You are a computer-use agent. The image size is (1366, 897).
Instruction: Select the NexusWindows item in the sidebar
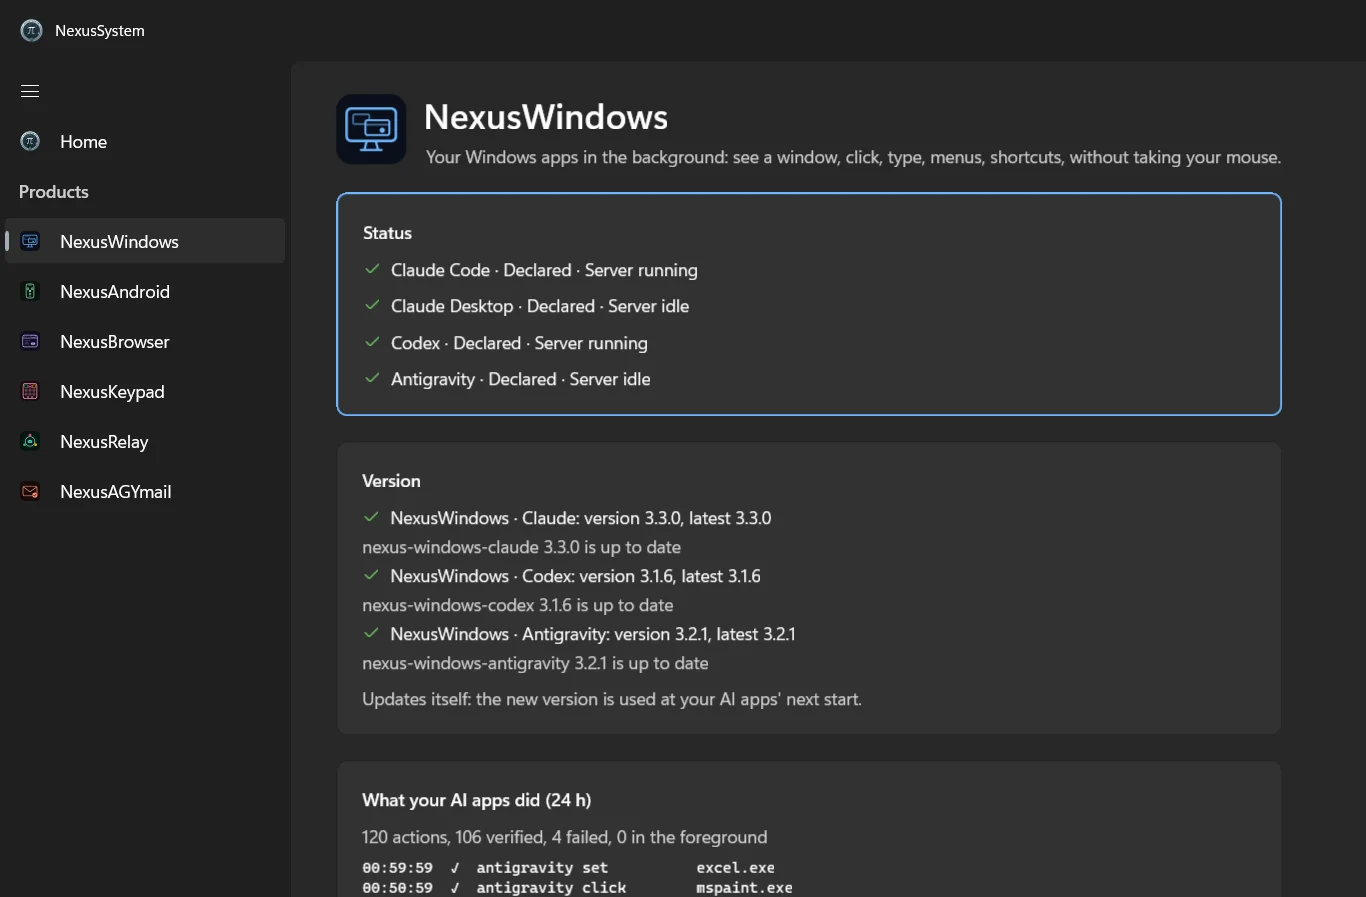pos(145,242)
